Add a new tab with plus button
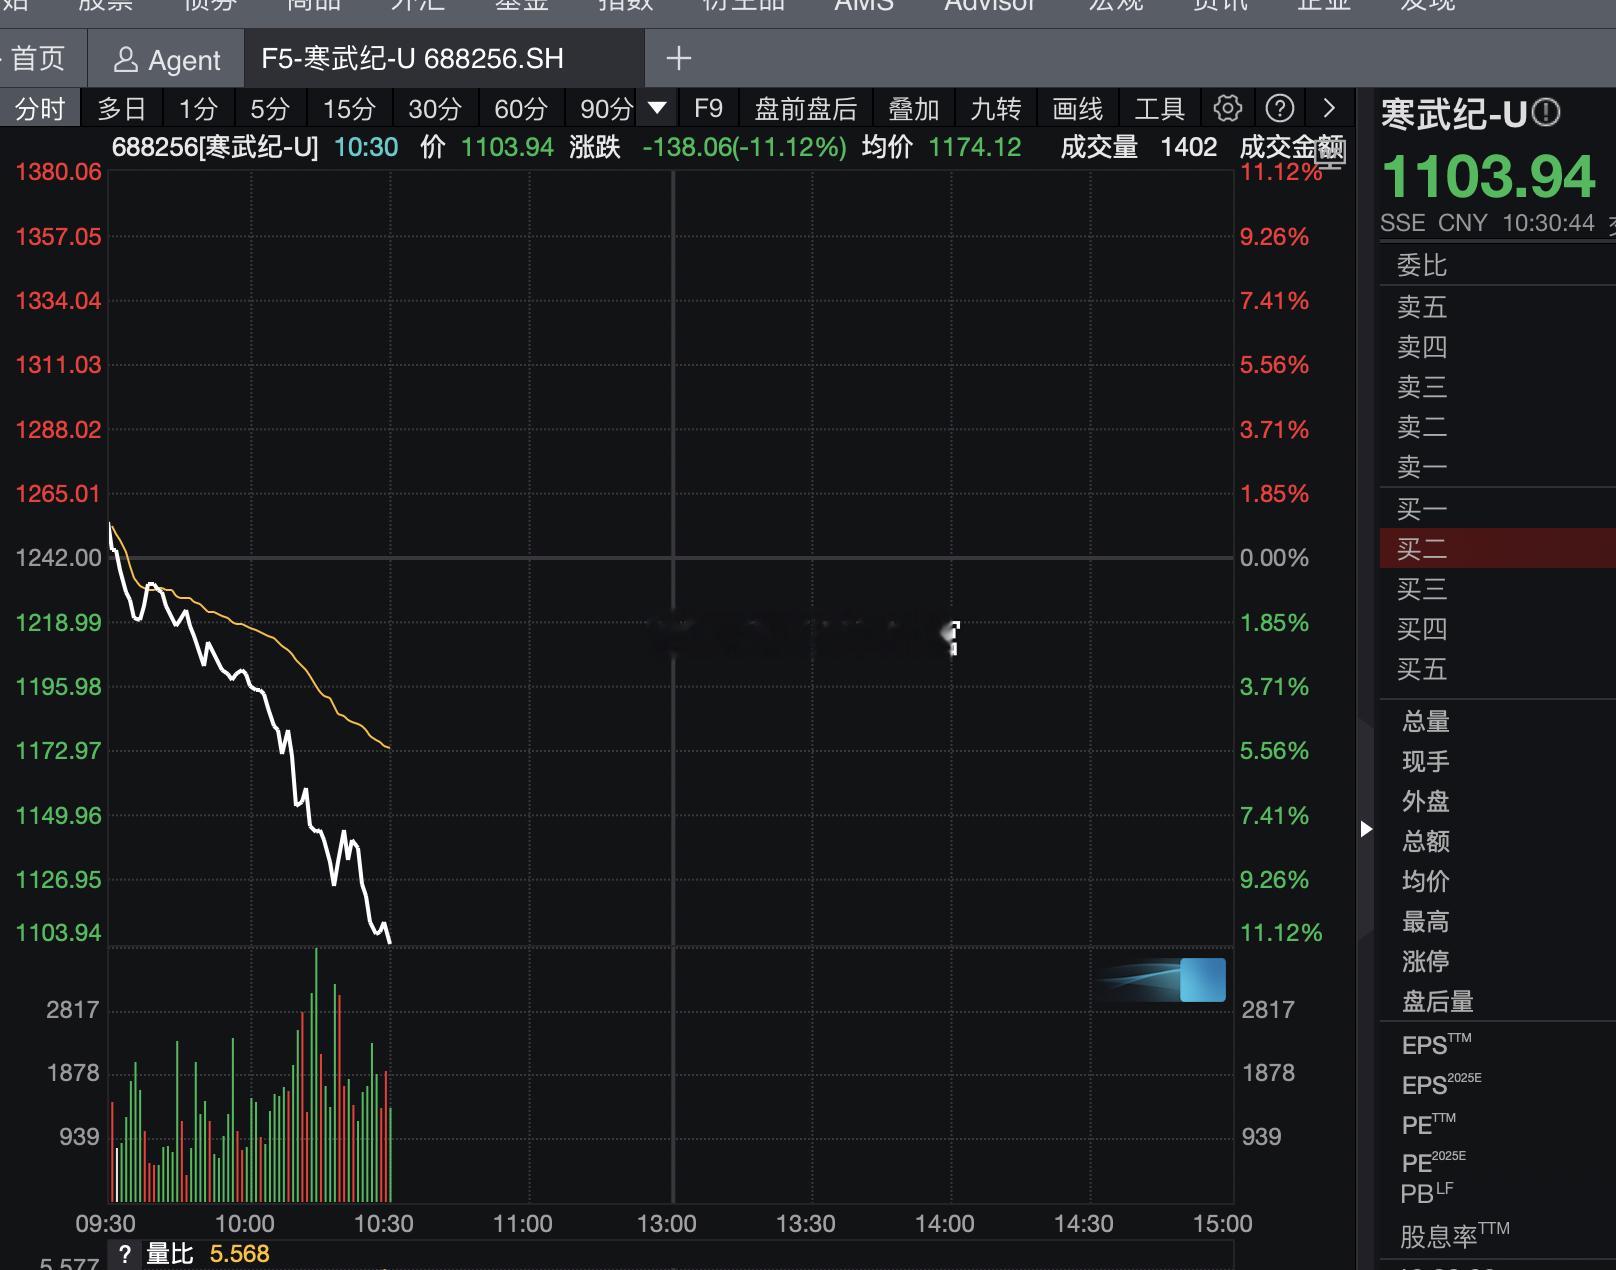Viewport: 1616px width, 1270px height. click(x=678, y=59)
